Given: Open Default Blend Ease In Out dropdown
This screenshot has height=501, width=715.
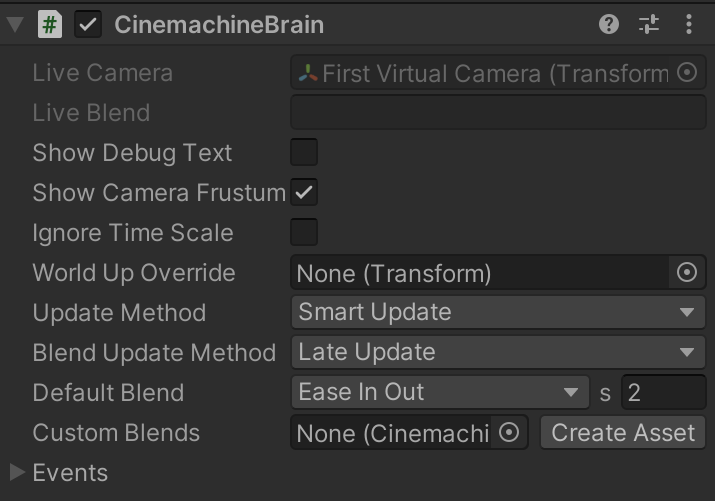Looking at the screenshot, I should click(440, 393).
